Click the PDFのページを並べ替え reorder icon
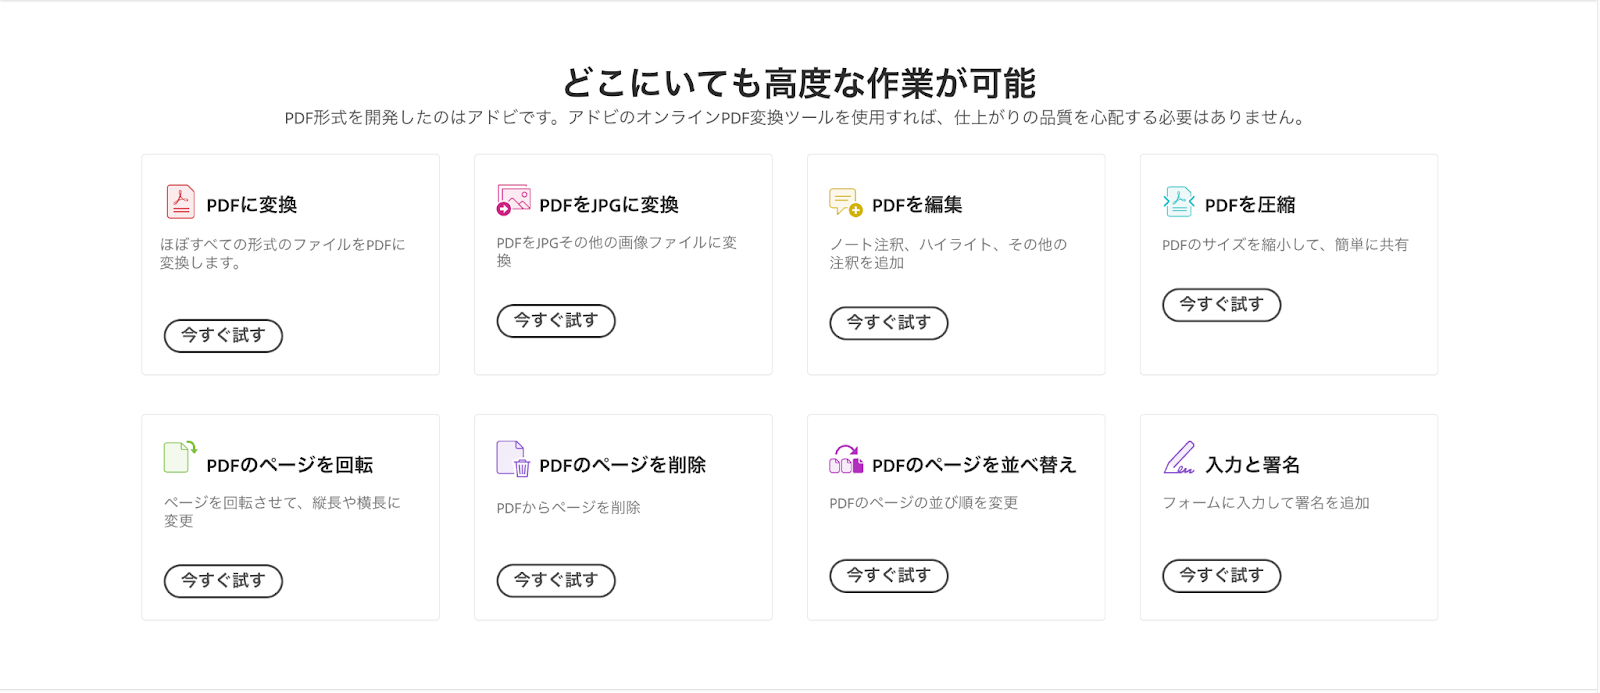This screenshot has height=693, width=1600. click(x=846, y=459)
